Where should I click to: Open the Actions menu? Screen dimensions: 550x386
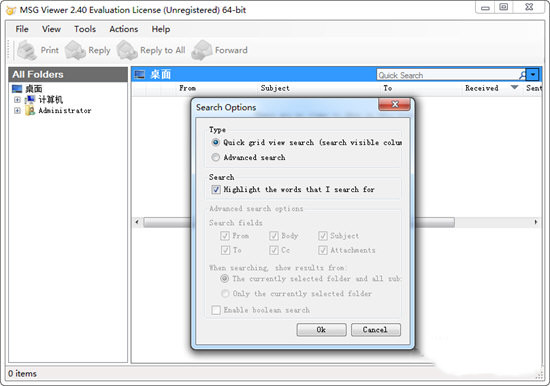(123, 29)
